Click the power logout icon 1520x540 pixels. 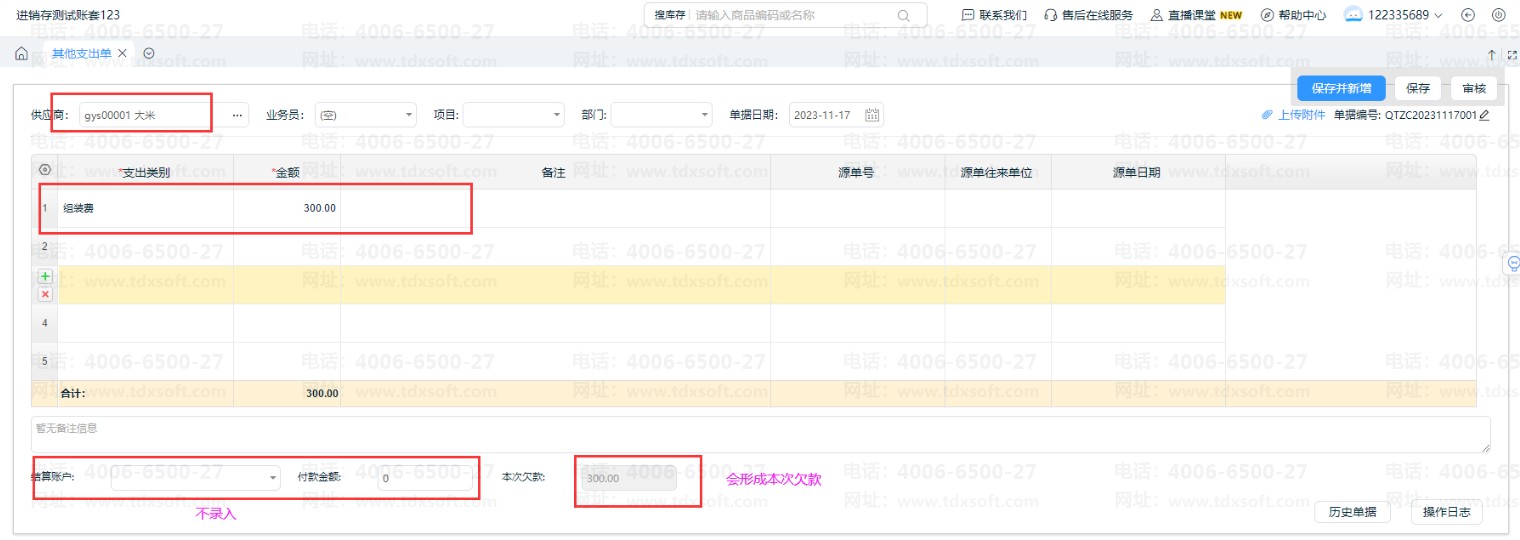pos(1498,15)
